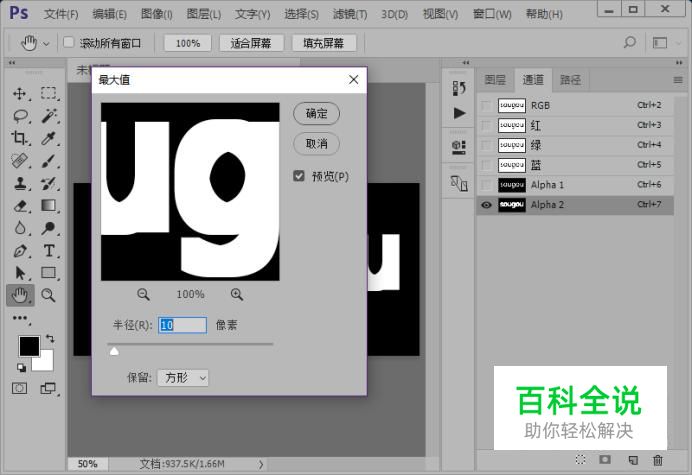The image size is (692, 475).
Task: Click the 适合屏幕 button
Action: [x=251, y=43]
